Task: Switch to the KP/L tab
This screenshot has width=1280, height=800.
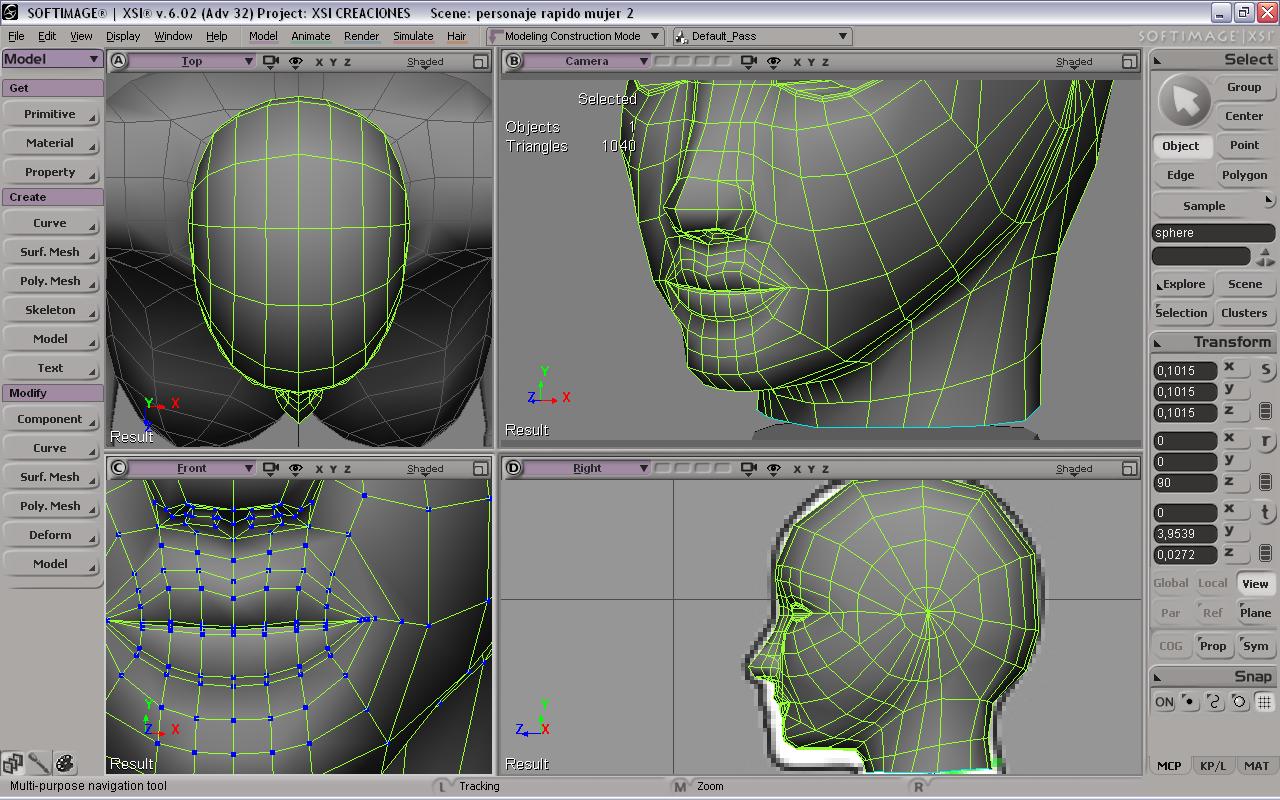Action: 1212,766
